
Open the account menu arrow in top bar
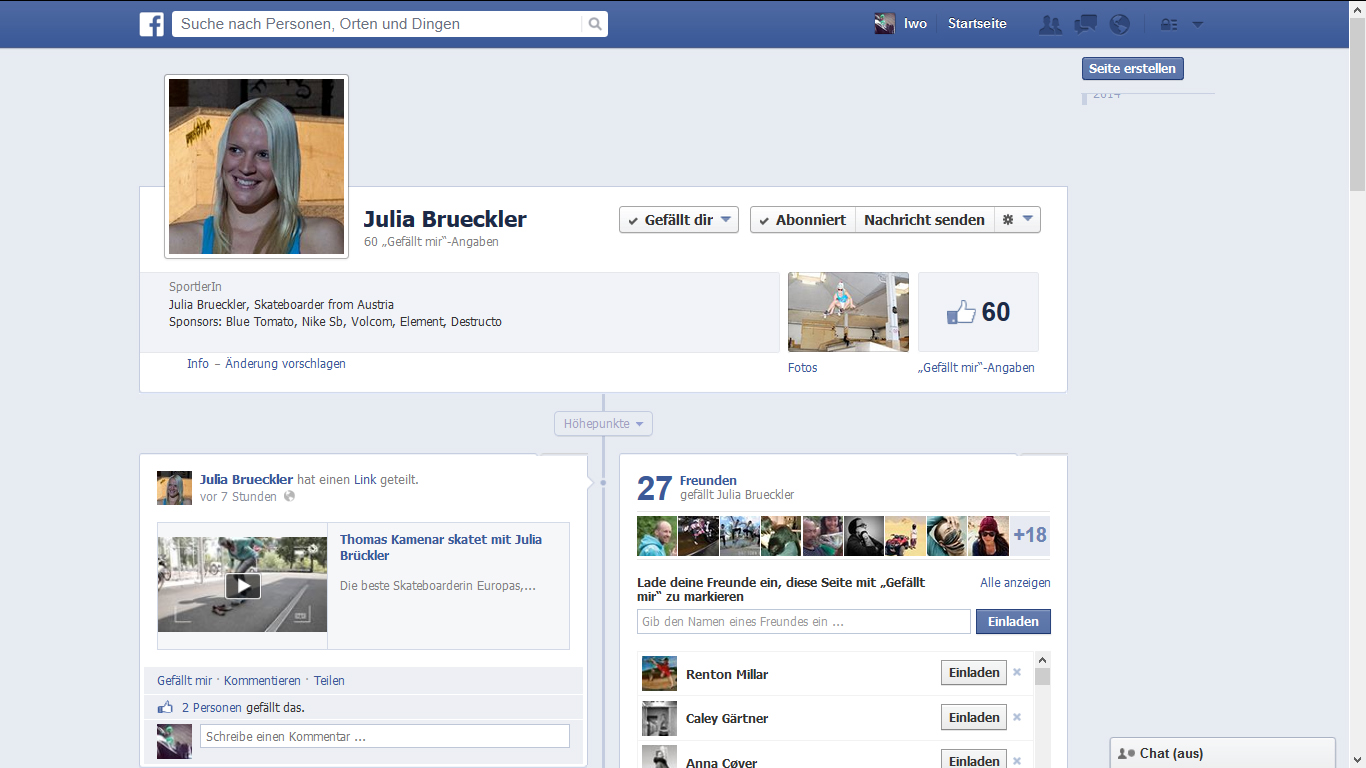1198,24
